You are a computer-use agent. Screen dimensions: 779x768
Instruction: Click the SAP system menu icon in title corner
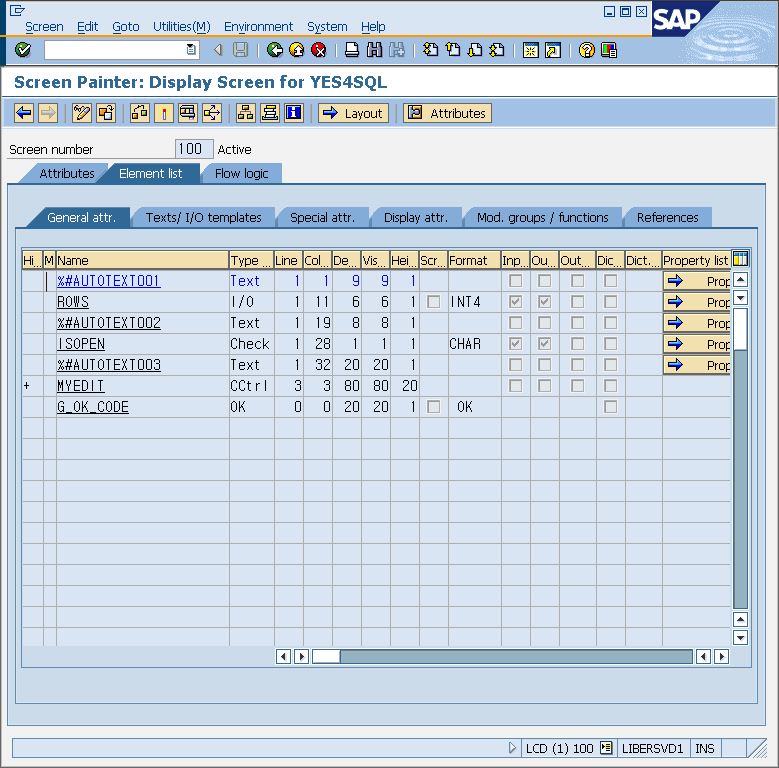point(17,10)
